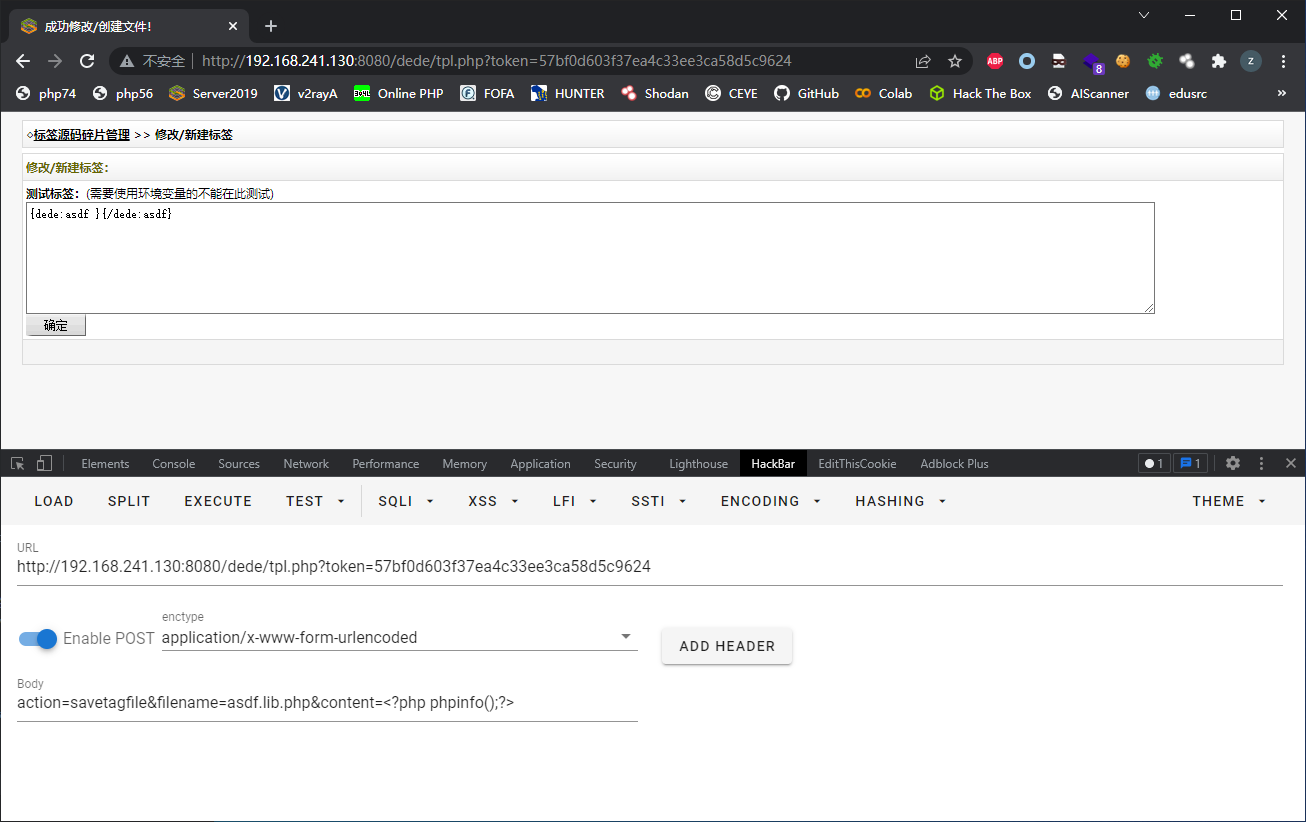Expand the LFI dropdown menu
Screen dimensions: 1306x822
pyautogui.click(x=577, y=501)
